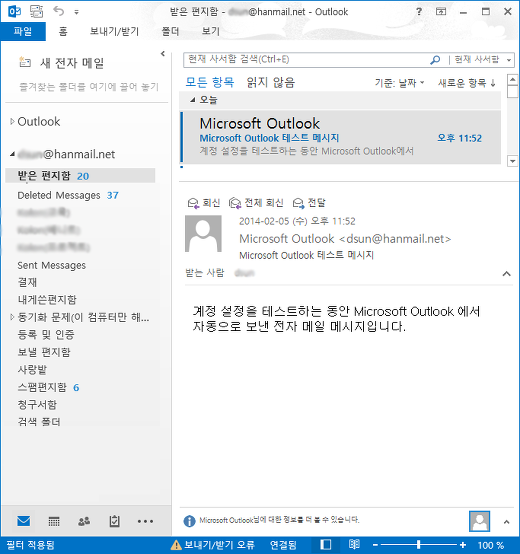Switch to the 홈 ribbon tab
The width and height of the screenshot is (520, 554).
click(x=63, y=31)
